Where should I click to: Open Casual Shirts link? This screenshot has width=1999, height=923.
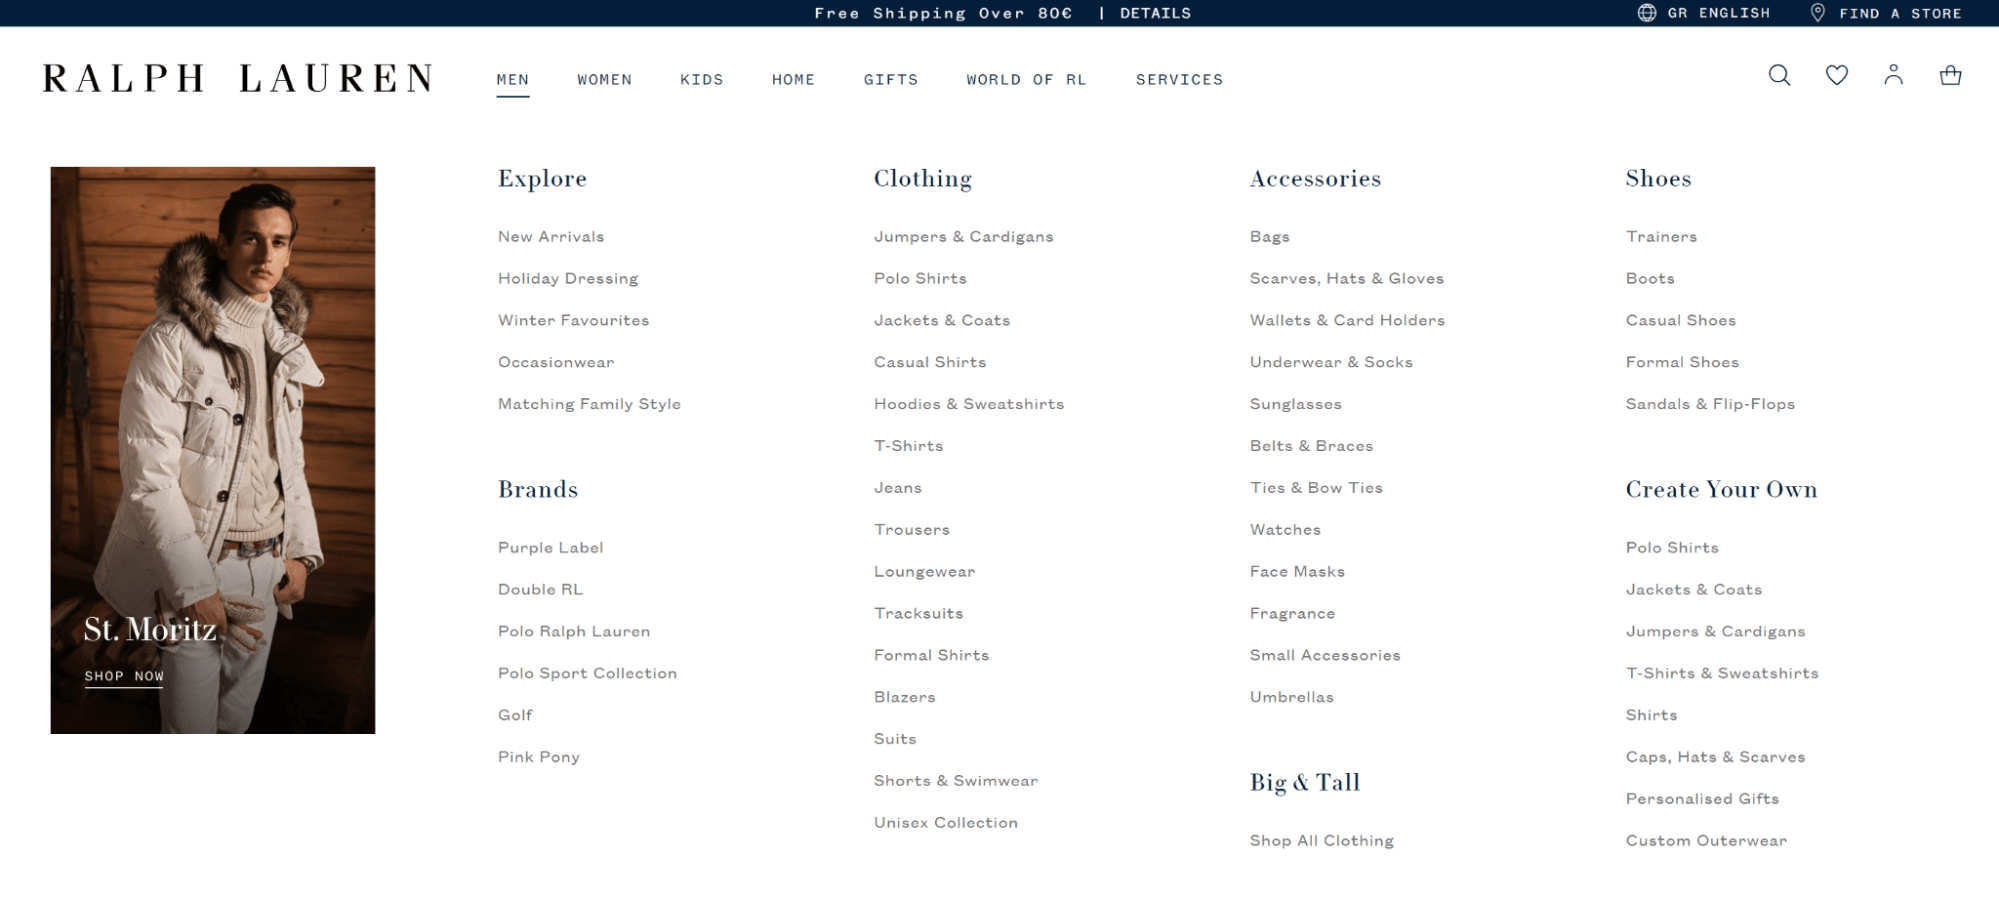[x=930, y=362]
